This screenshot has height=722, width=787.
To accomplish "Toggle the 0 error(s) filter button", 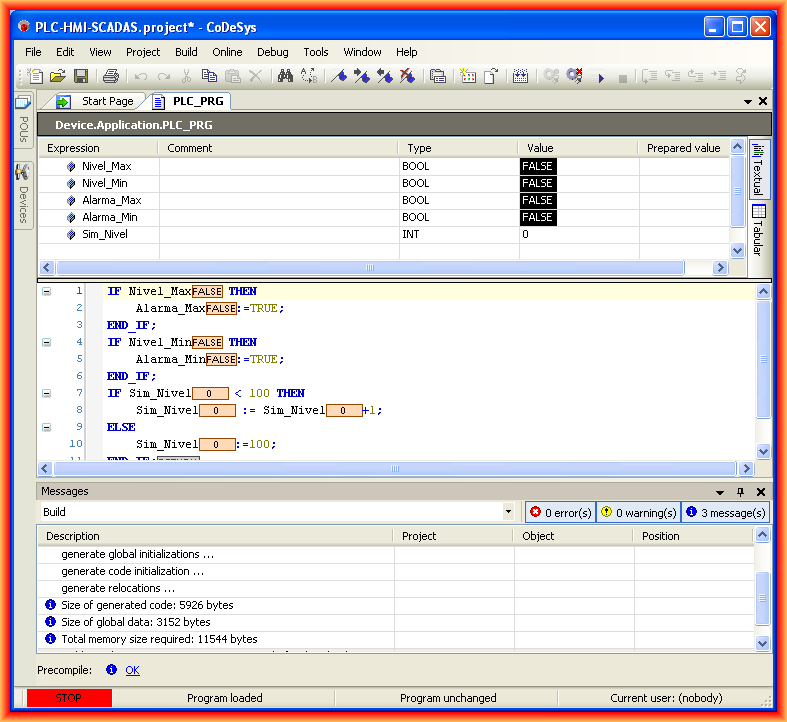I will coord(560,513).
